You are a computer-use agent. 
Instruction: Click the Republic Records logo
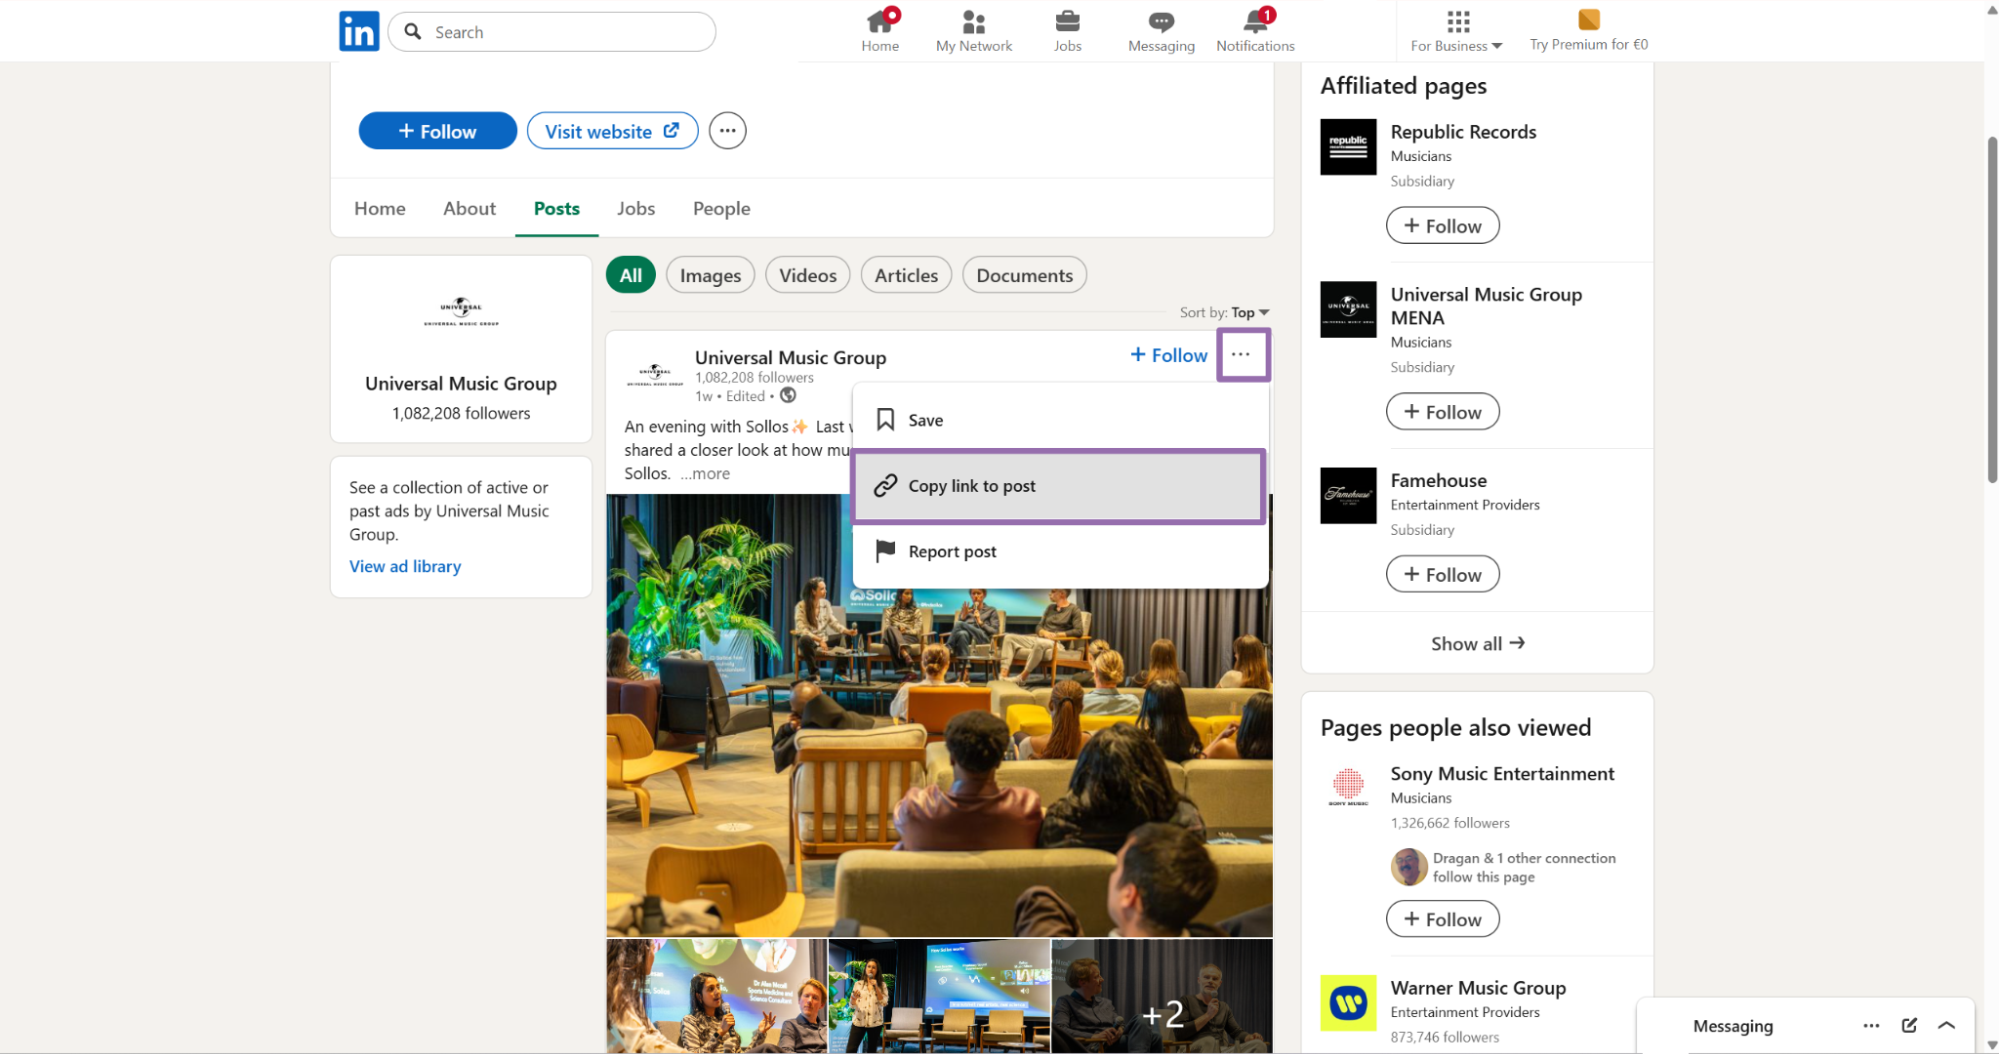(x=1348, y=147)
